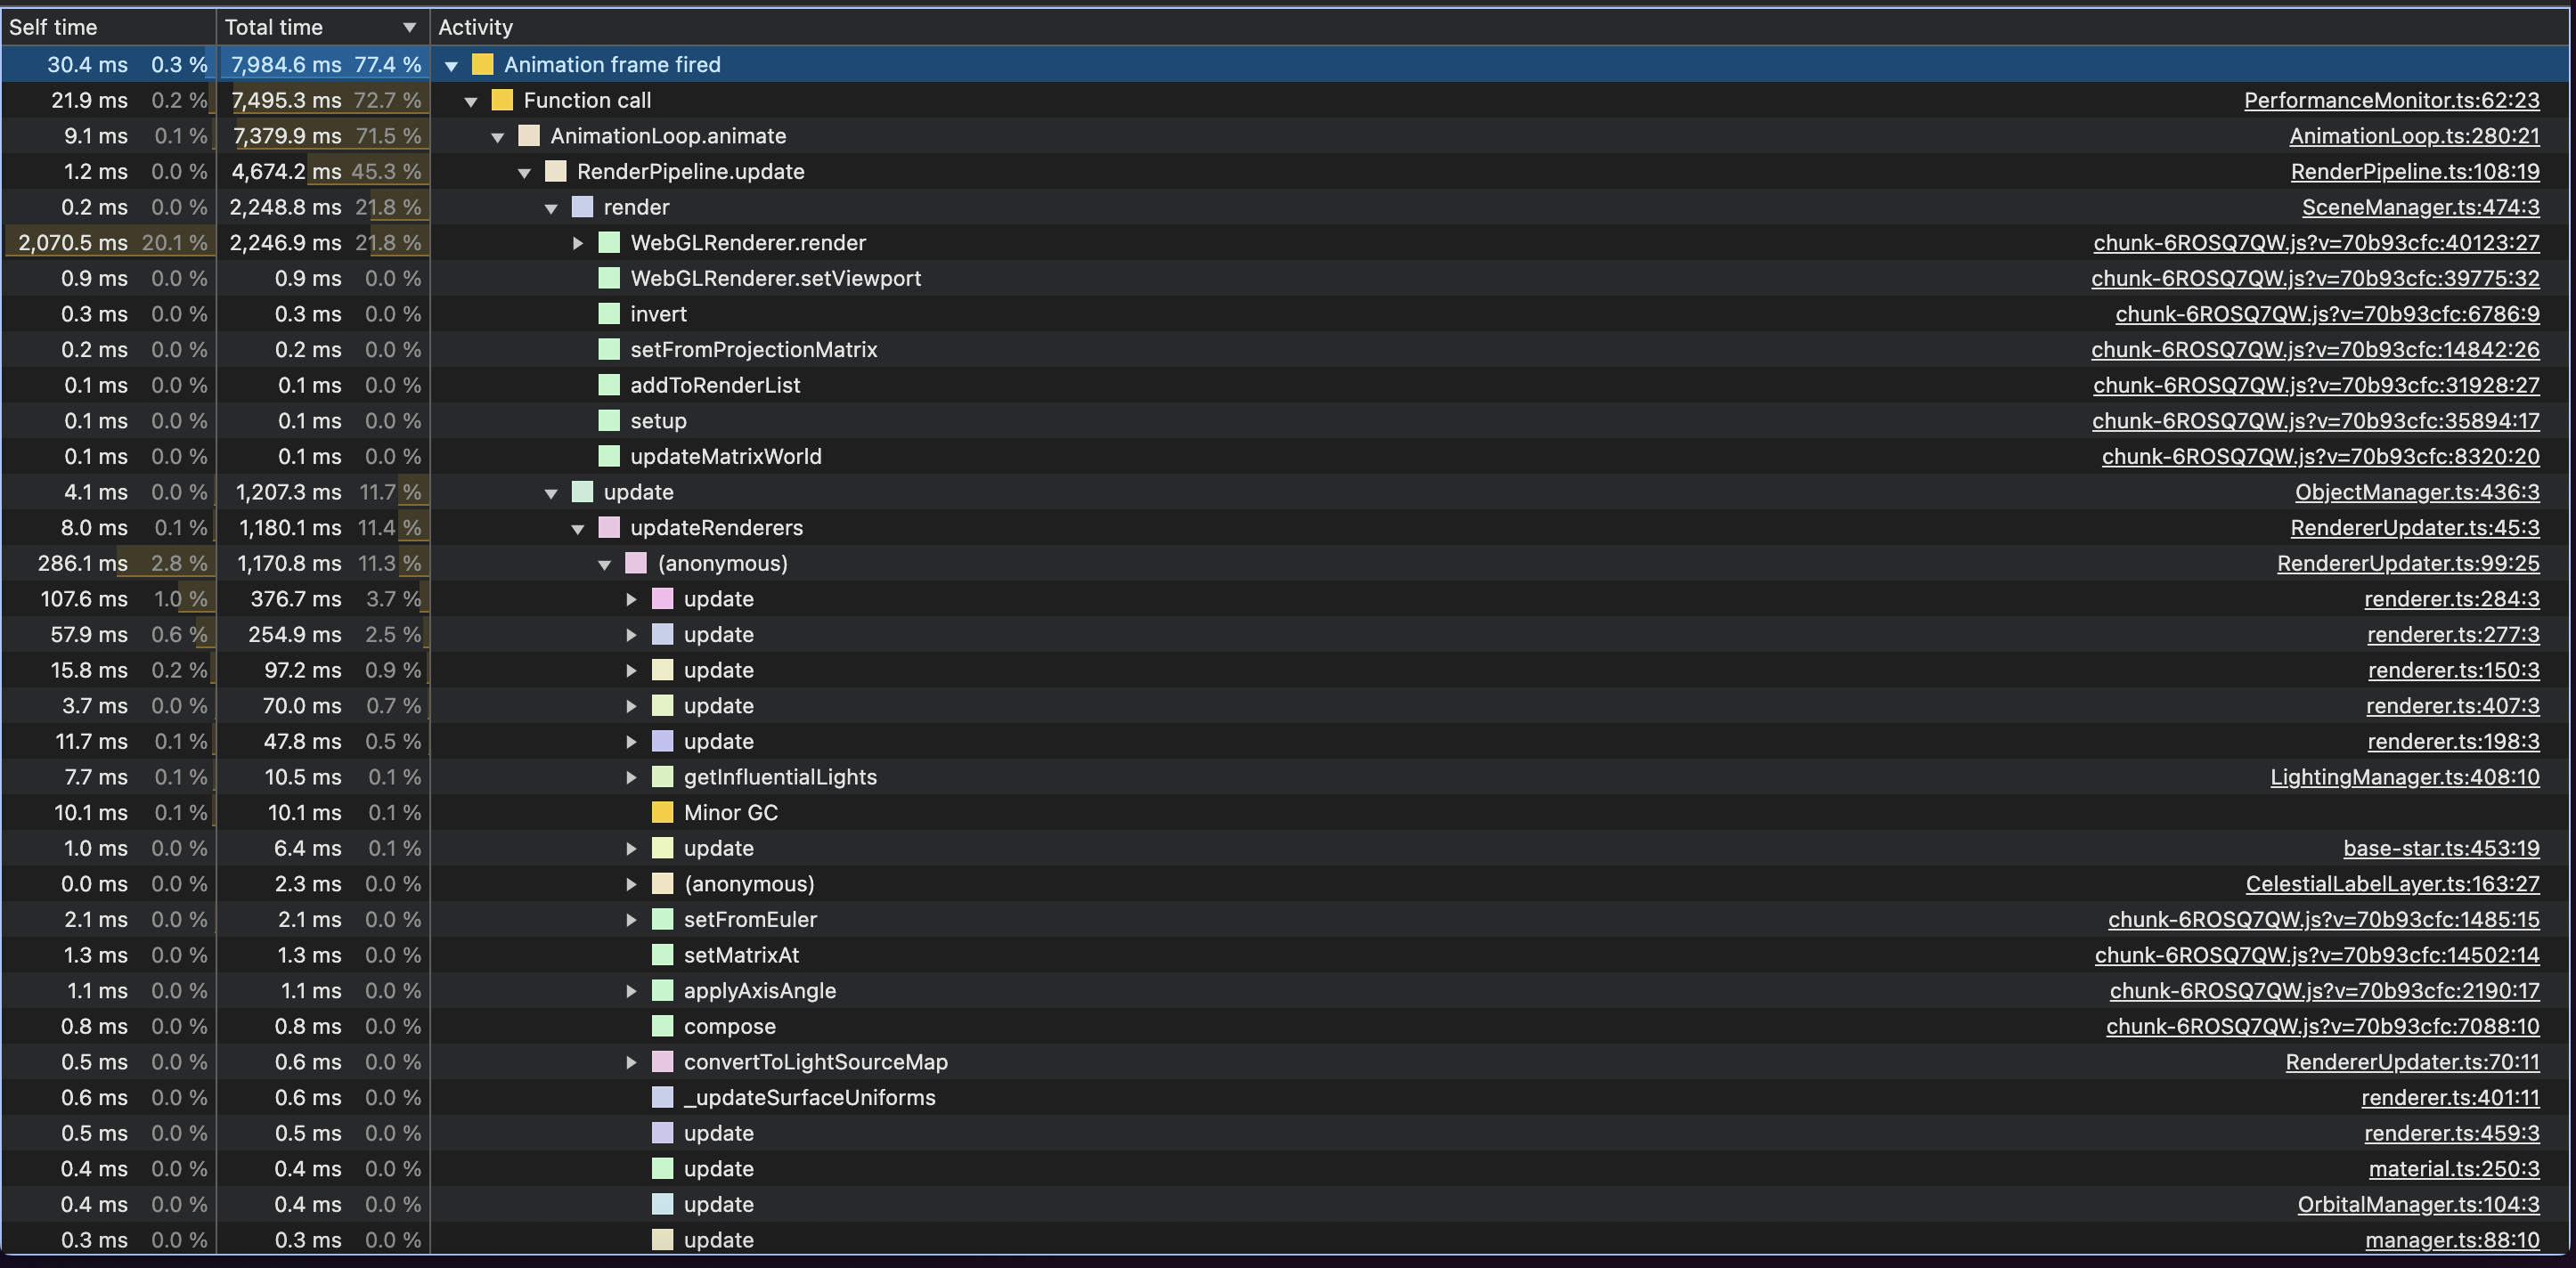
Task: Click the Minor GC yellow color box
Action: point(662,812)
